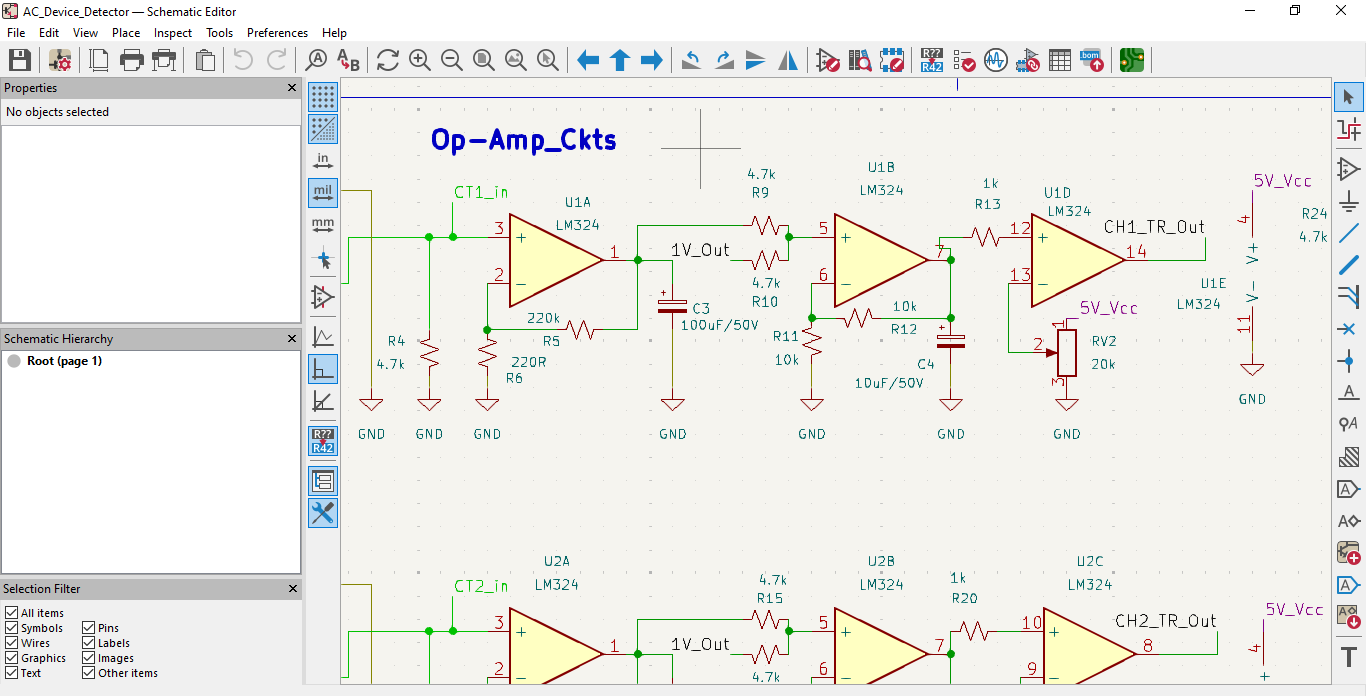
Task: Save the schematic with the floppy disk icon
Action: click(19, 60)
